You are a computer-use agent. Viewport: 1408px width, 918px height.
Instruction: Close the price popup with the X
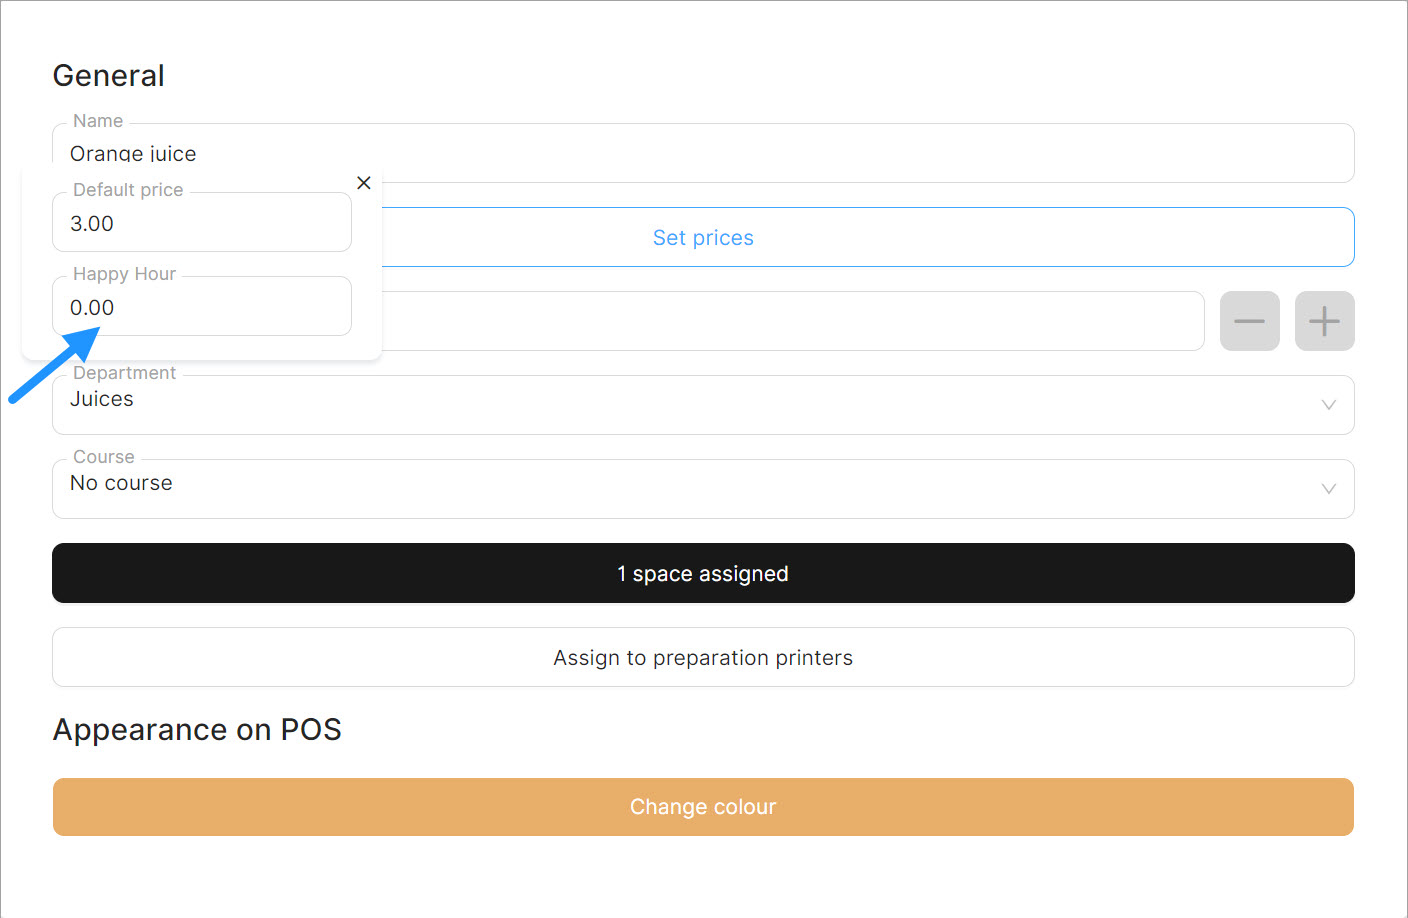pyautogui.click(x=364, y=183)
